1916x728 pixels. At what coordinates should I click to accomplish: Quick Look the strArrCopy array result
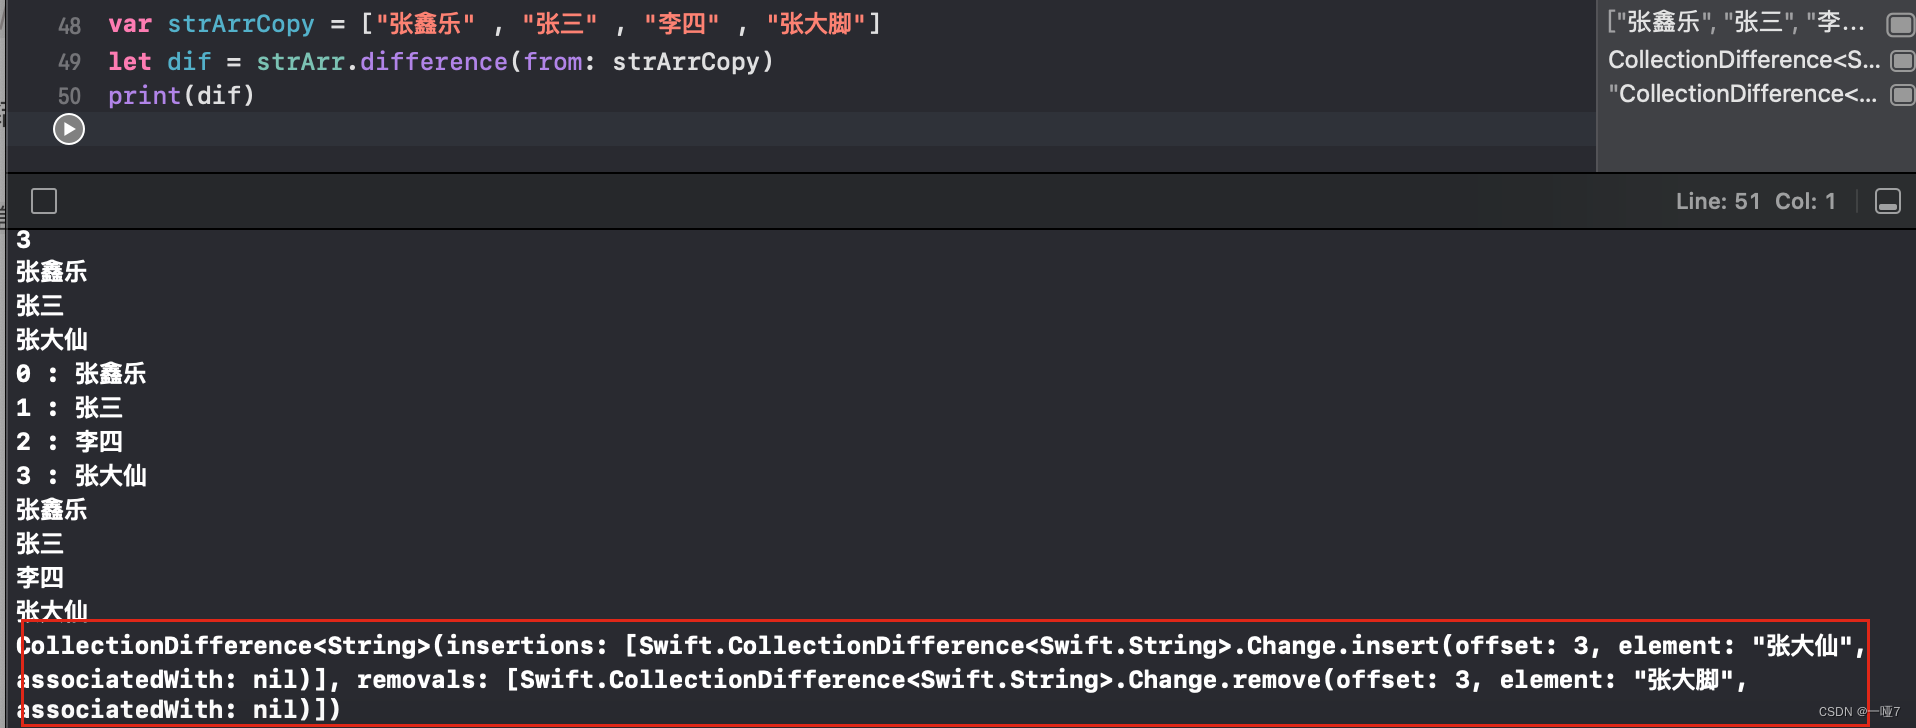1899,24
